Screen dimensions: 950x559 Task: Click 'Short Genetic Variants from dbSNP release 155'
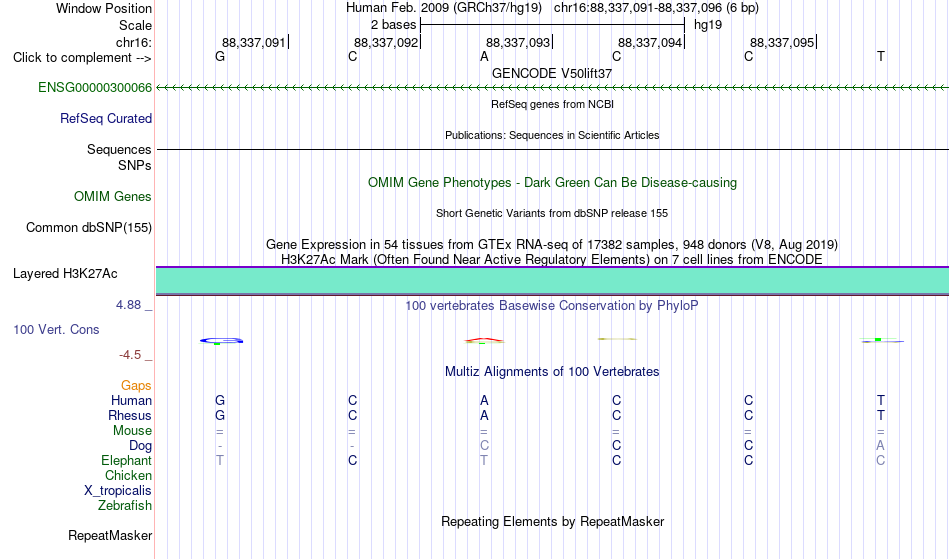point(552,213)
